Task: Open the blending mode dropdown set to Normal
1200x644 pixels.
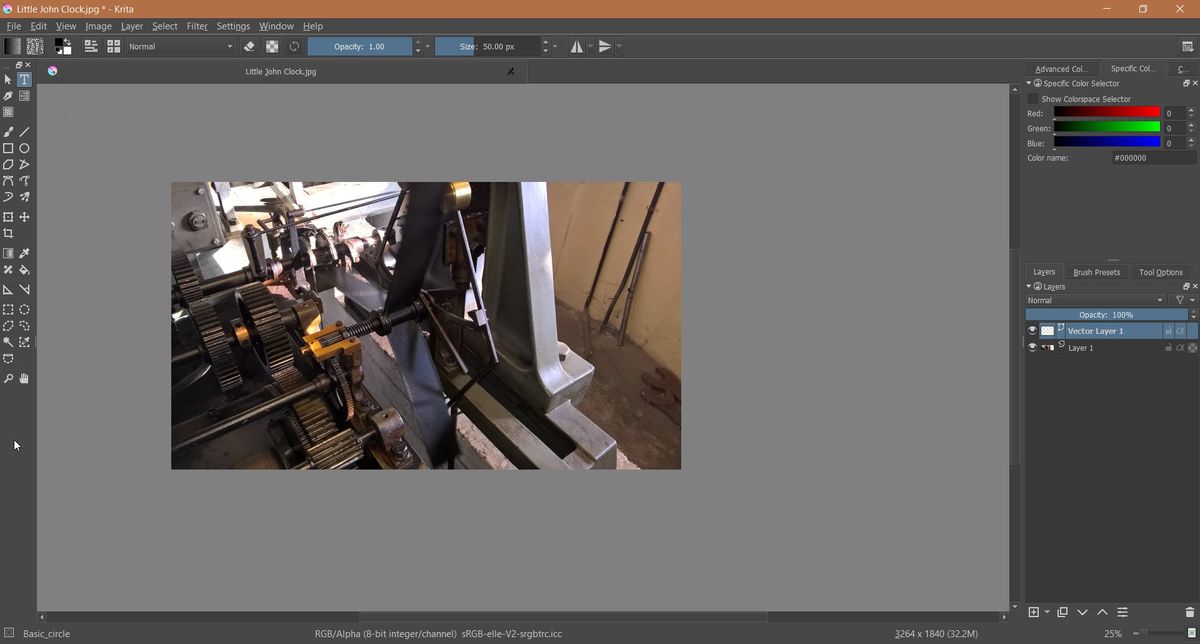Action: (x=1095, y=300)
